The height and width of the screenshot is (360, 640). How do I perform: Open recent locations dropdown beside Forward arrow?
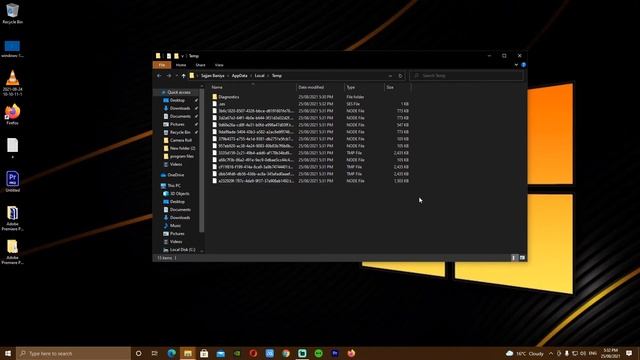[x=176, y=76]
